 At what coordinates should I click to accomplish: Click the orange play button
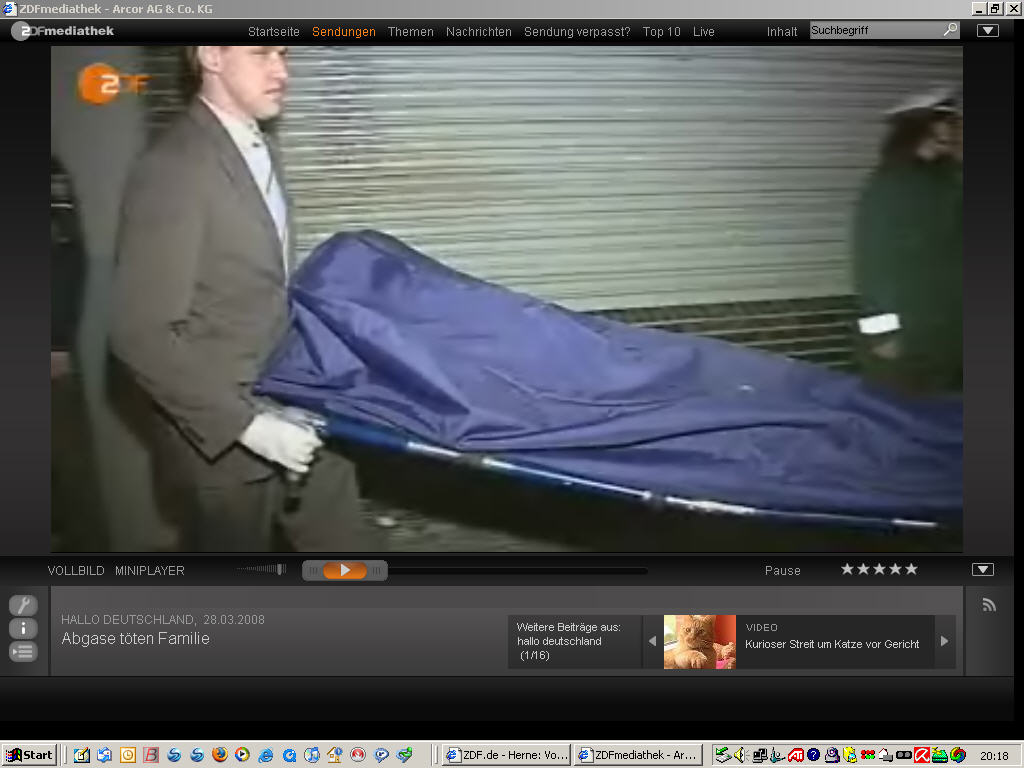coord(345,570)
